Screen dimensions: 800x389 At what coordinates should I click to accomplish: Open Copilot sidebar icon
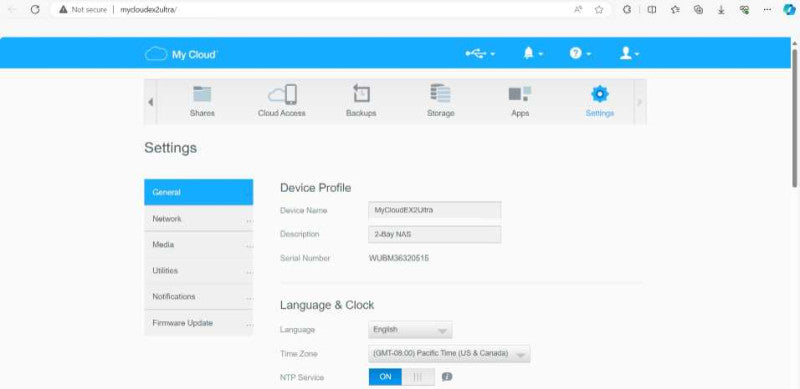point(789,10)
